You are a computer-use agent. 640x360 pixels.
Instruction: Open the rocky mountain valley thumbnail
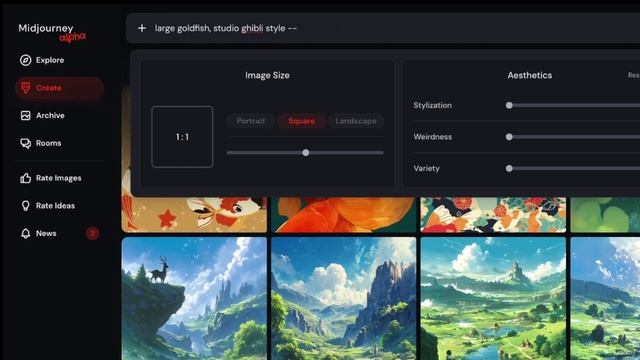pos(344,298)
